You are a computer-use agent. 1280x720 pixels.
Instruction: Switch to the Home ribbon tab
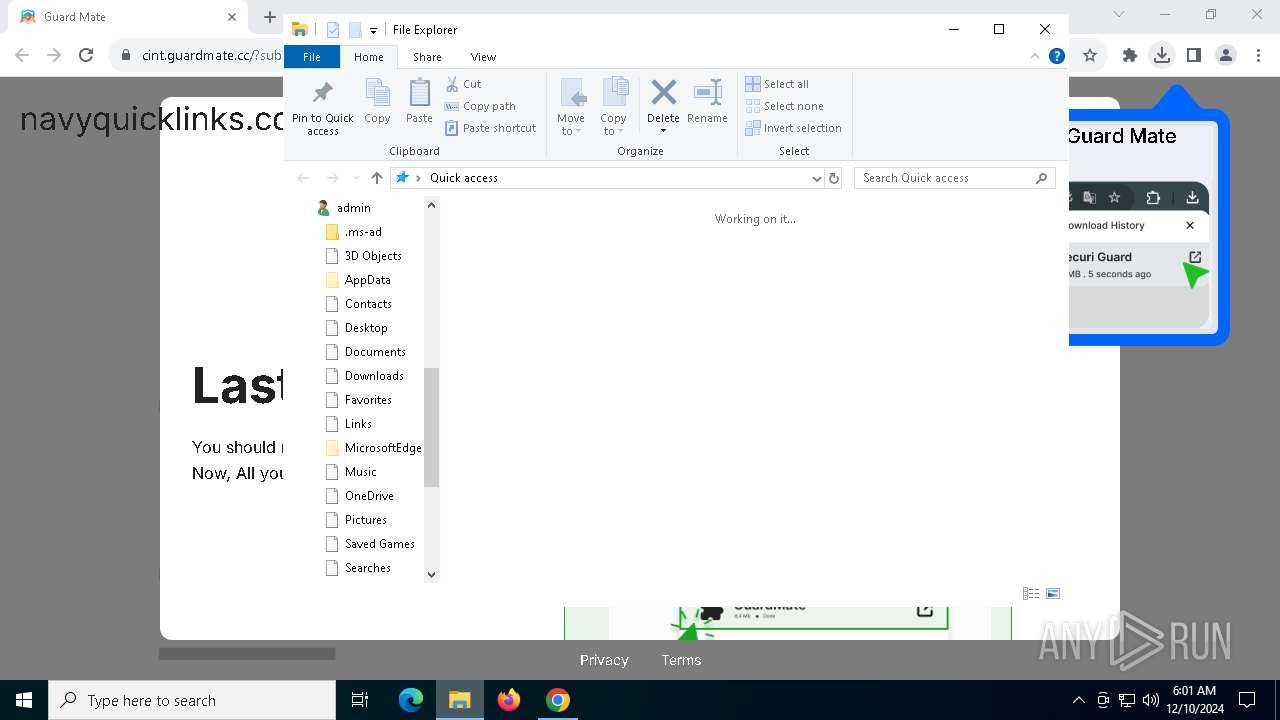pos(369,57)
